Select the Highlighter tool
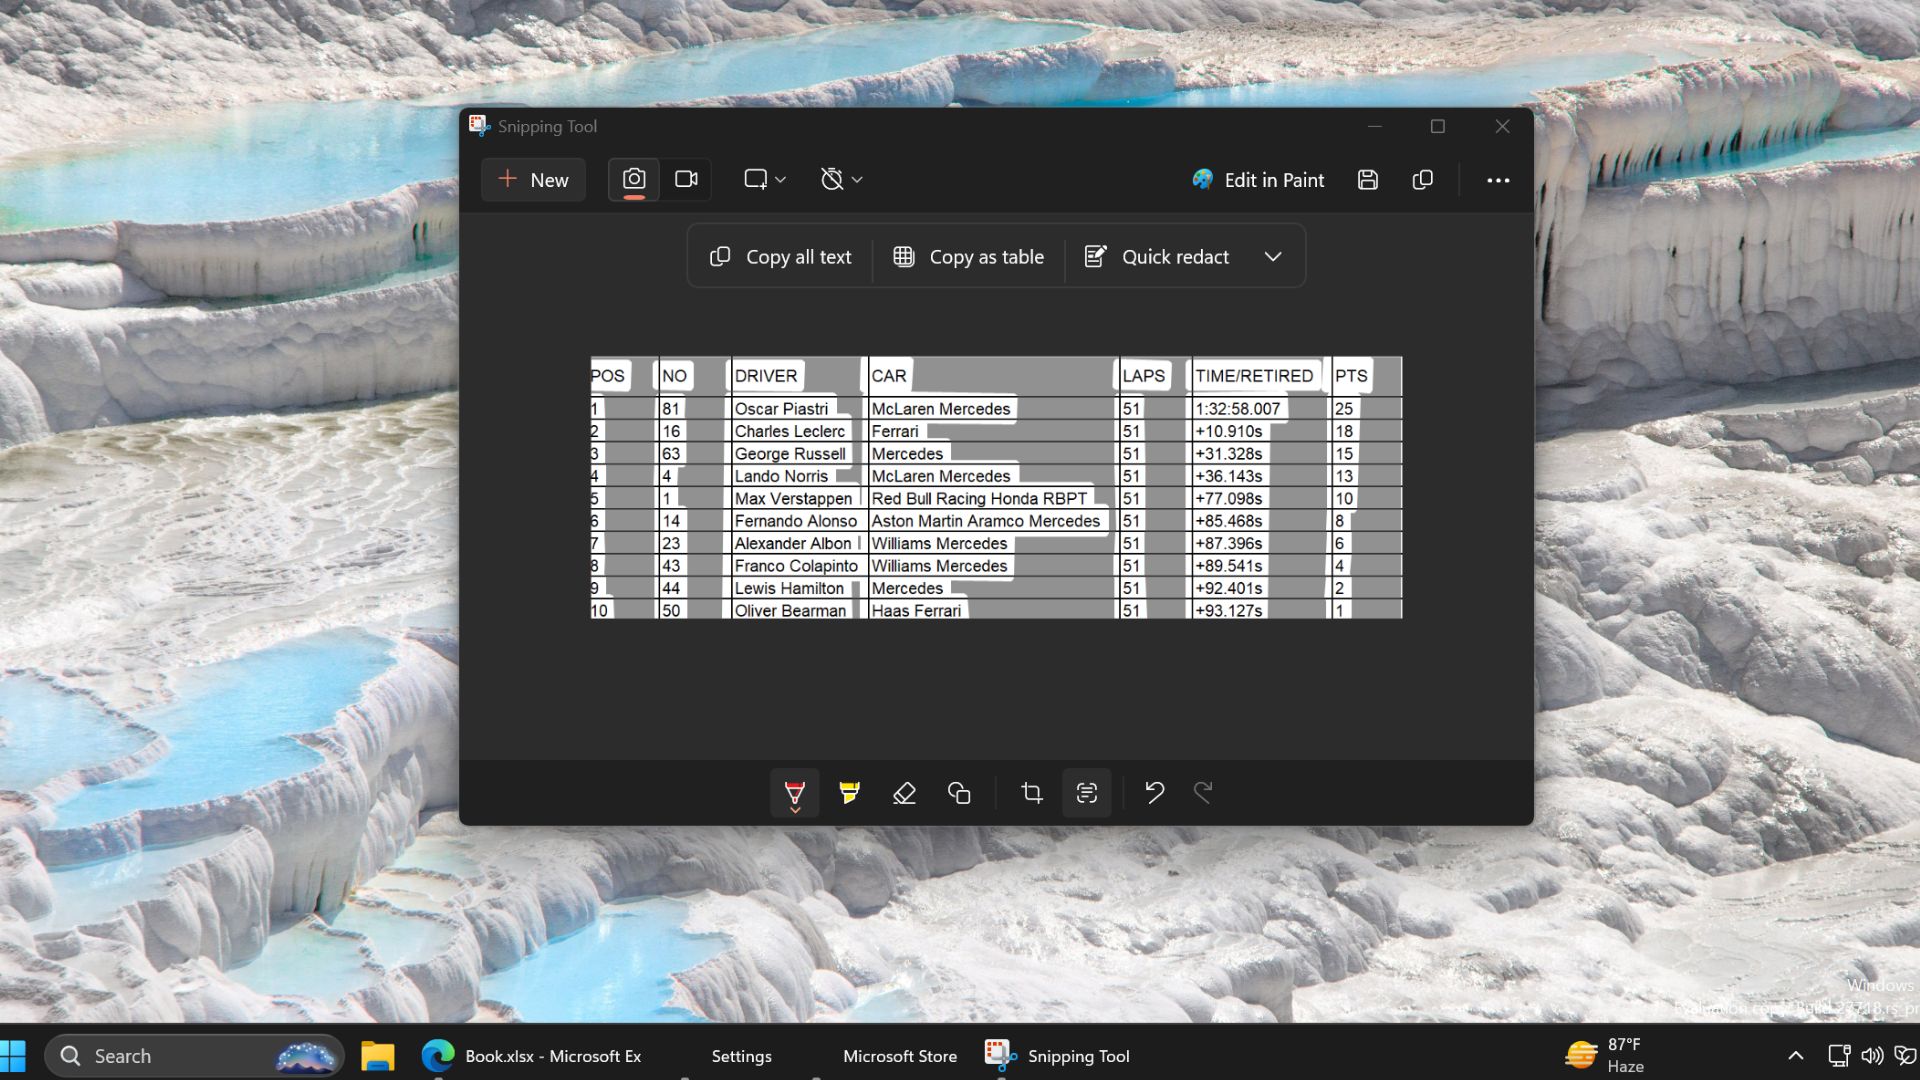The height and width of the screenshot is (1080, 1920). 849,793
